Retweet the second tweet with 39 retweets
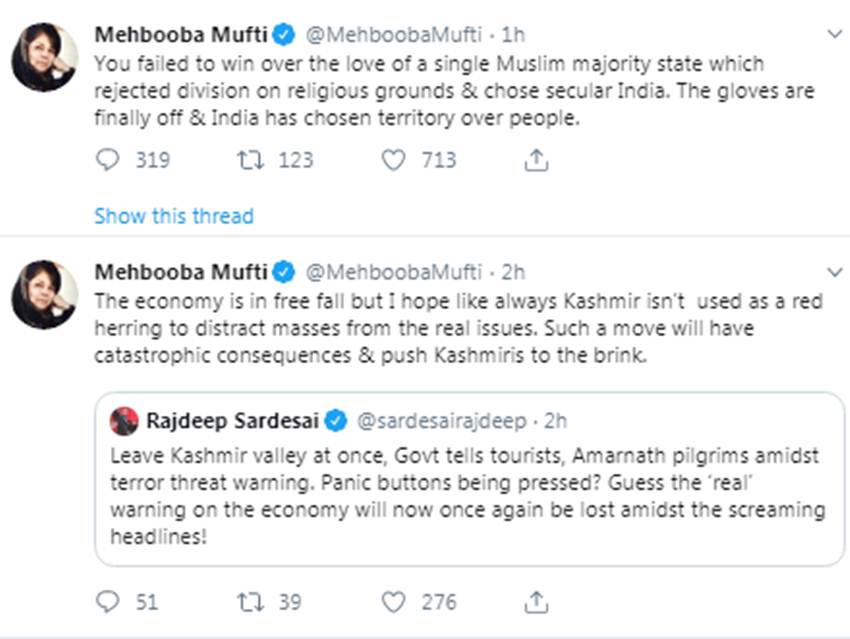 point(250,602)
